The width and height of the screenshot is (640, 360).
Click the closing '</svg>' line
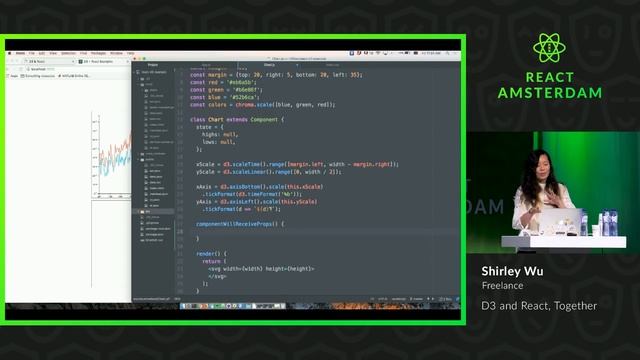point(217,276)
